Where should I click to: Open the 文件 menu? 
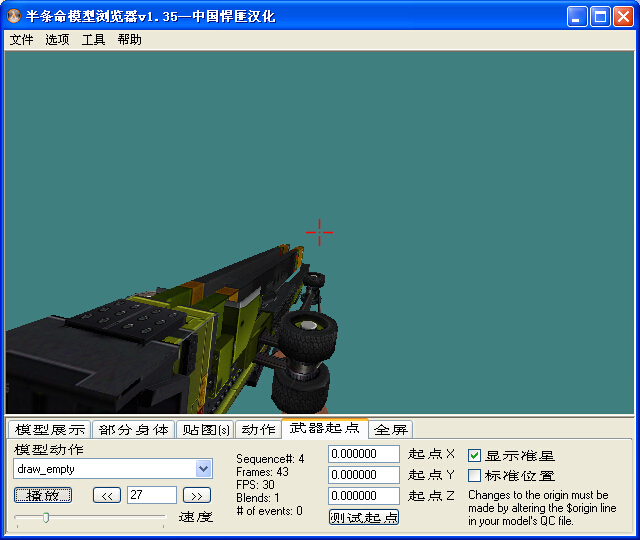point(21,40)
